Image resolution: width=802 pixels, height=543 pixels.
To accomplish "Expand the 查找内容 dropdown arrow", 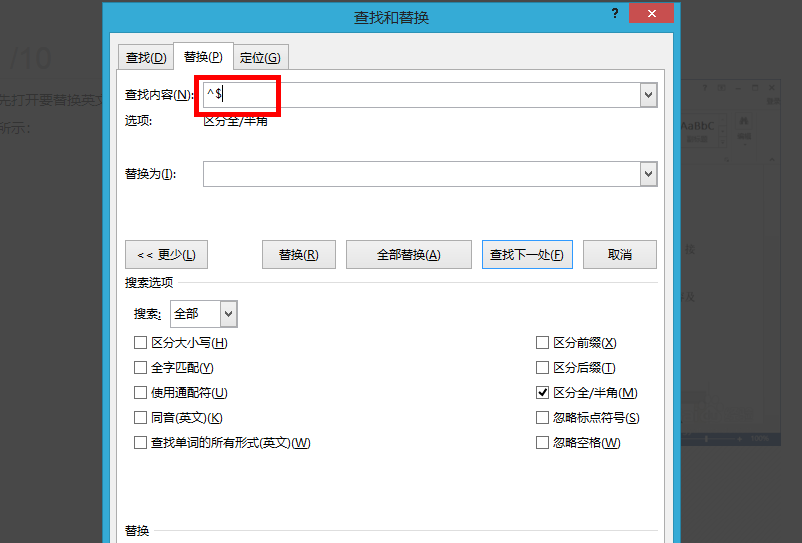I will [649, 95].
